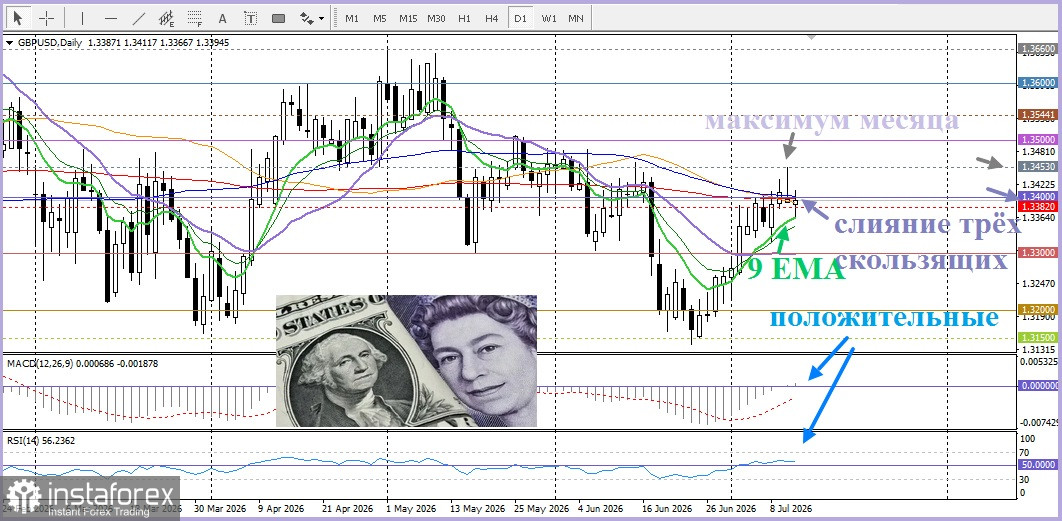Select the trendline drawing tool
Screen dimensions: 1062x521
pyautogui.click(x=139, y=18)
